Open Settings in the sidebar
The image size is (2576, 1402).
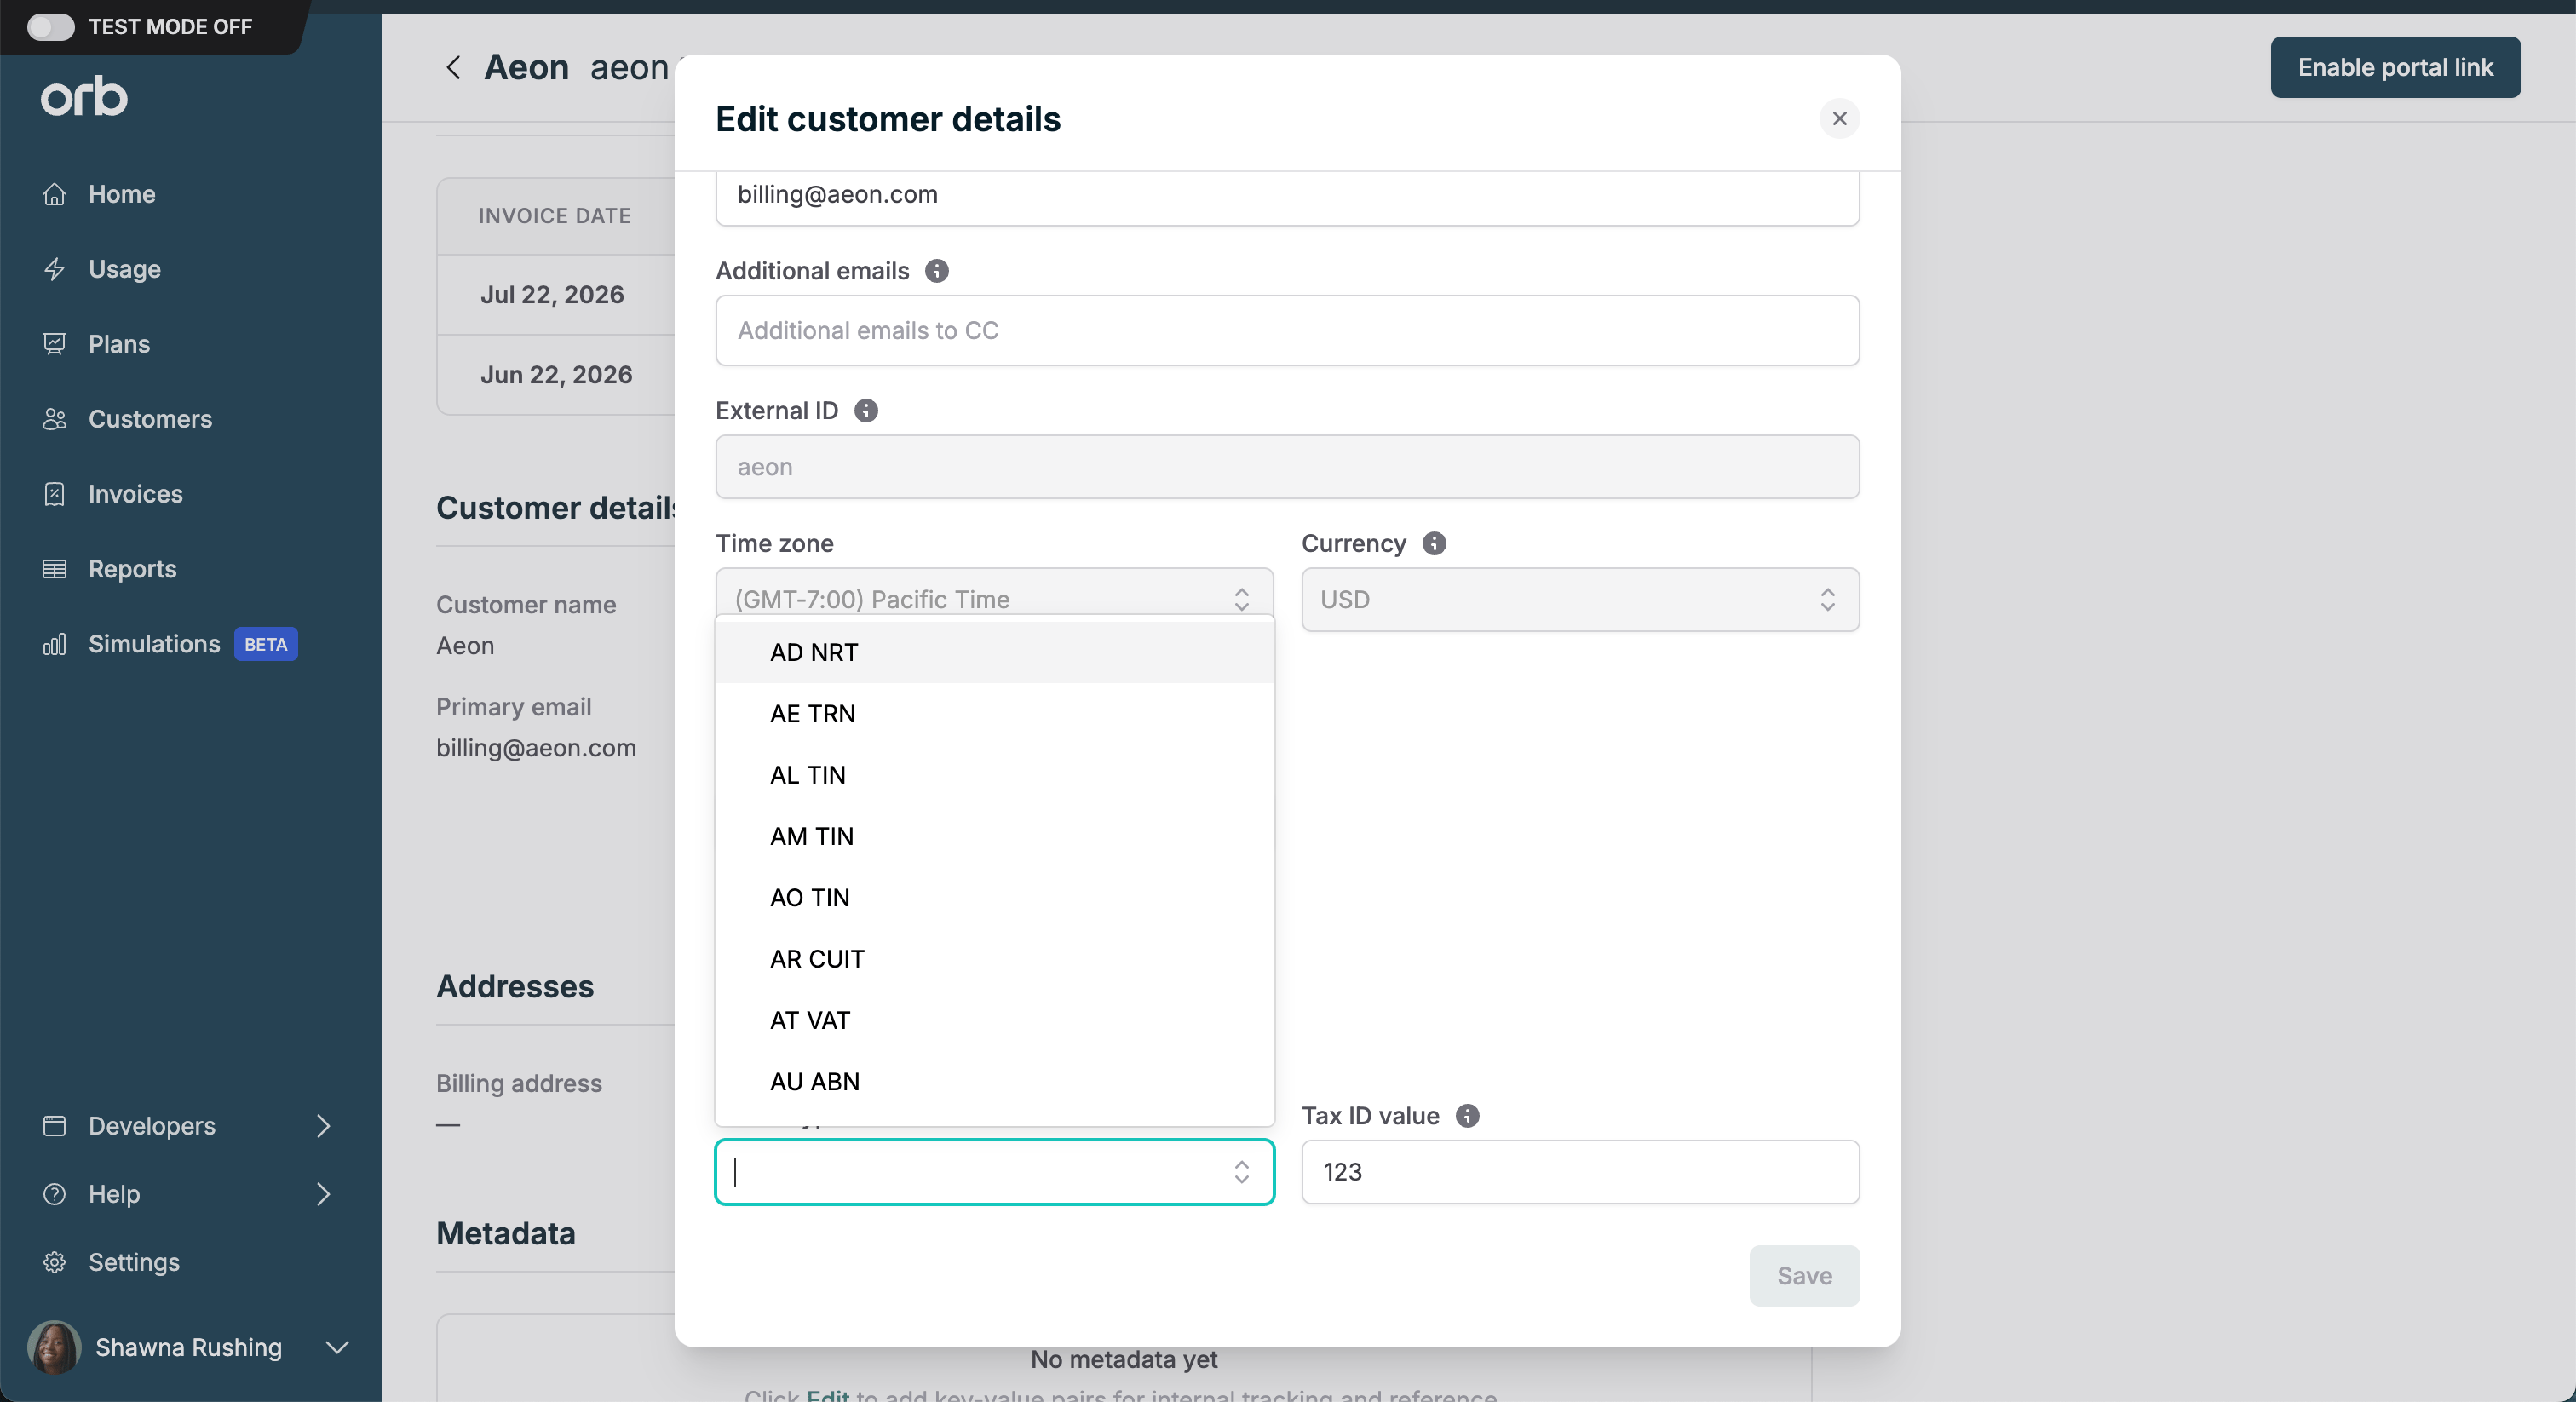coord(134,1262)
